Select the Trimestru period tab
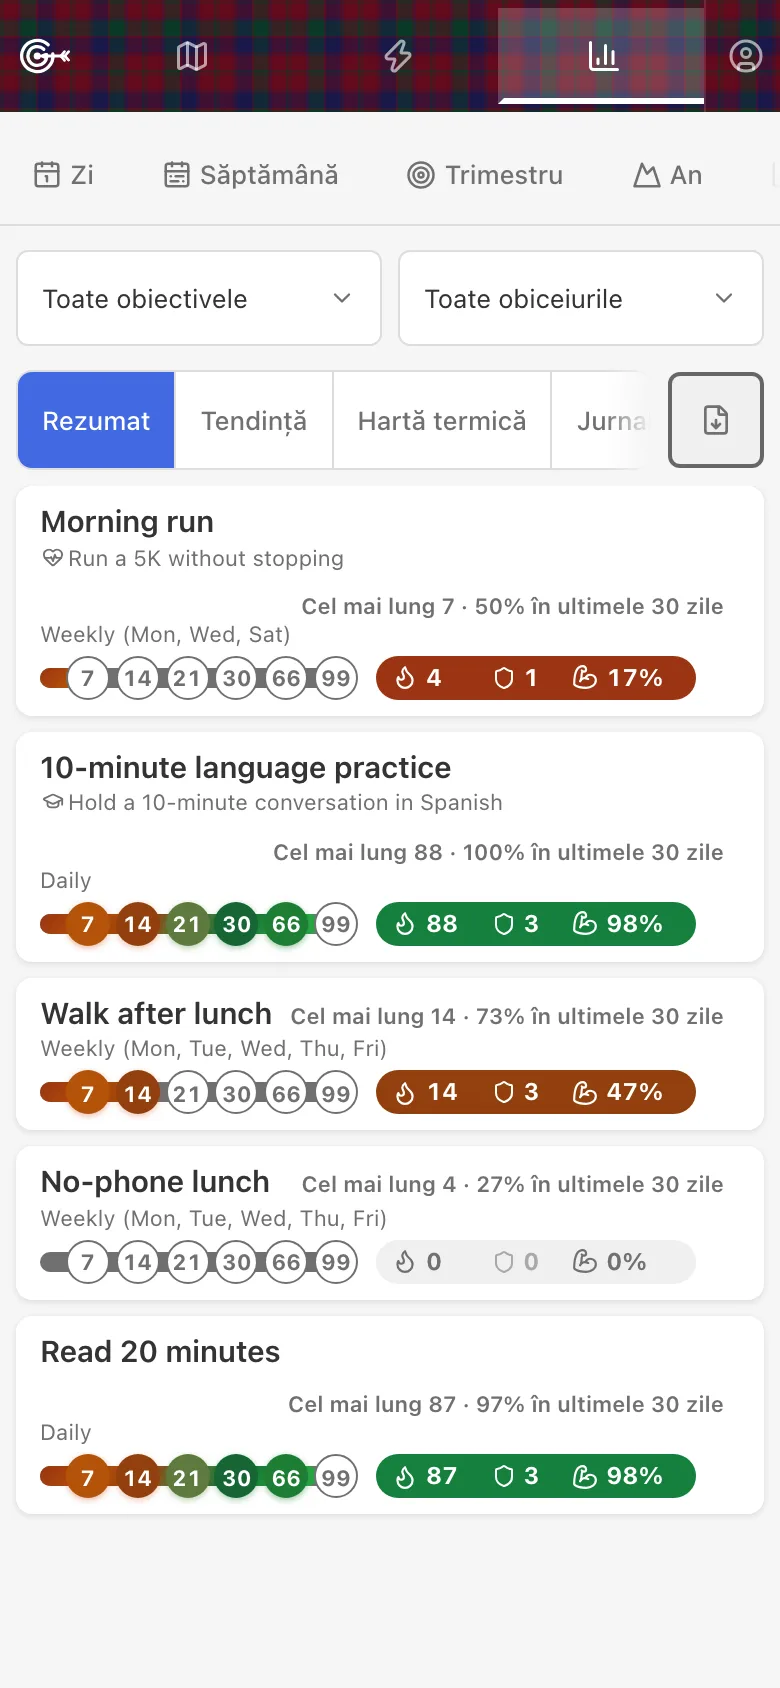 pyautogui.click(x=485, y=175)
